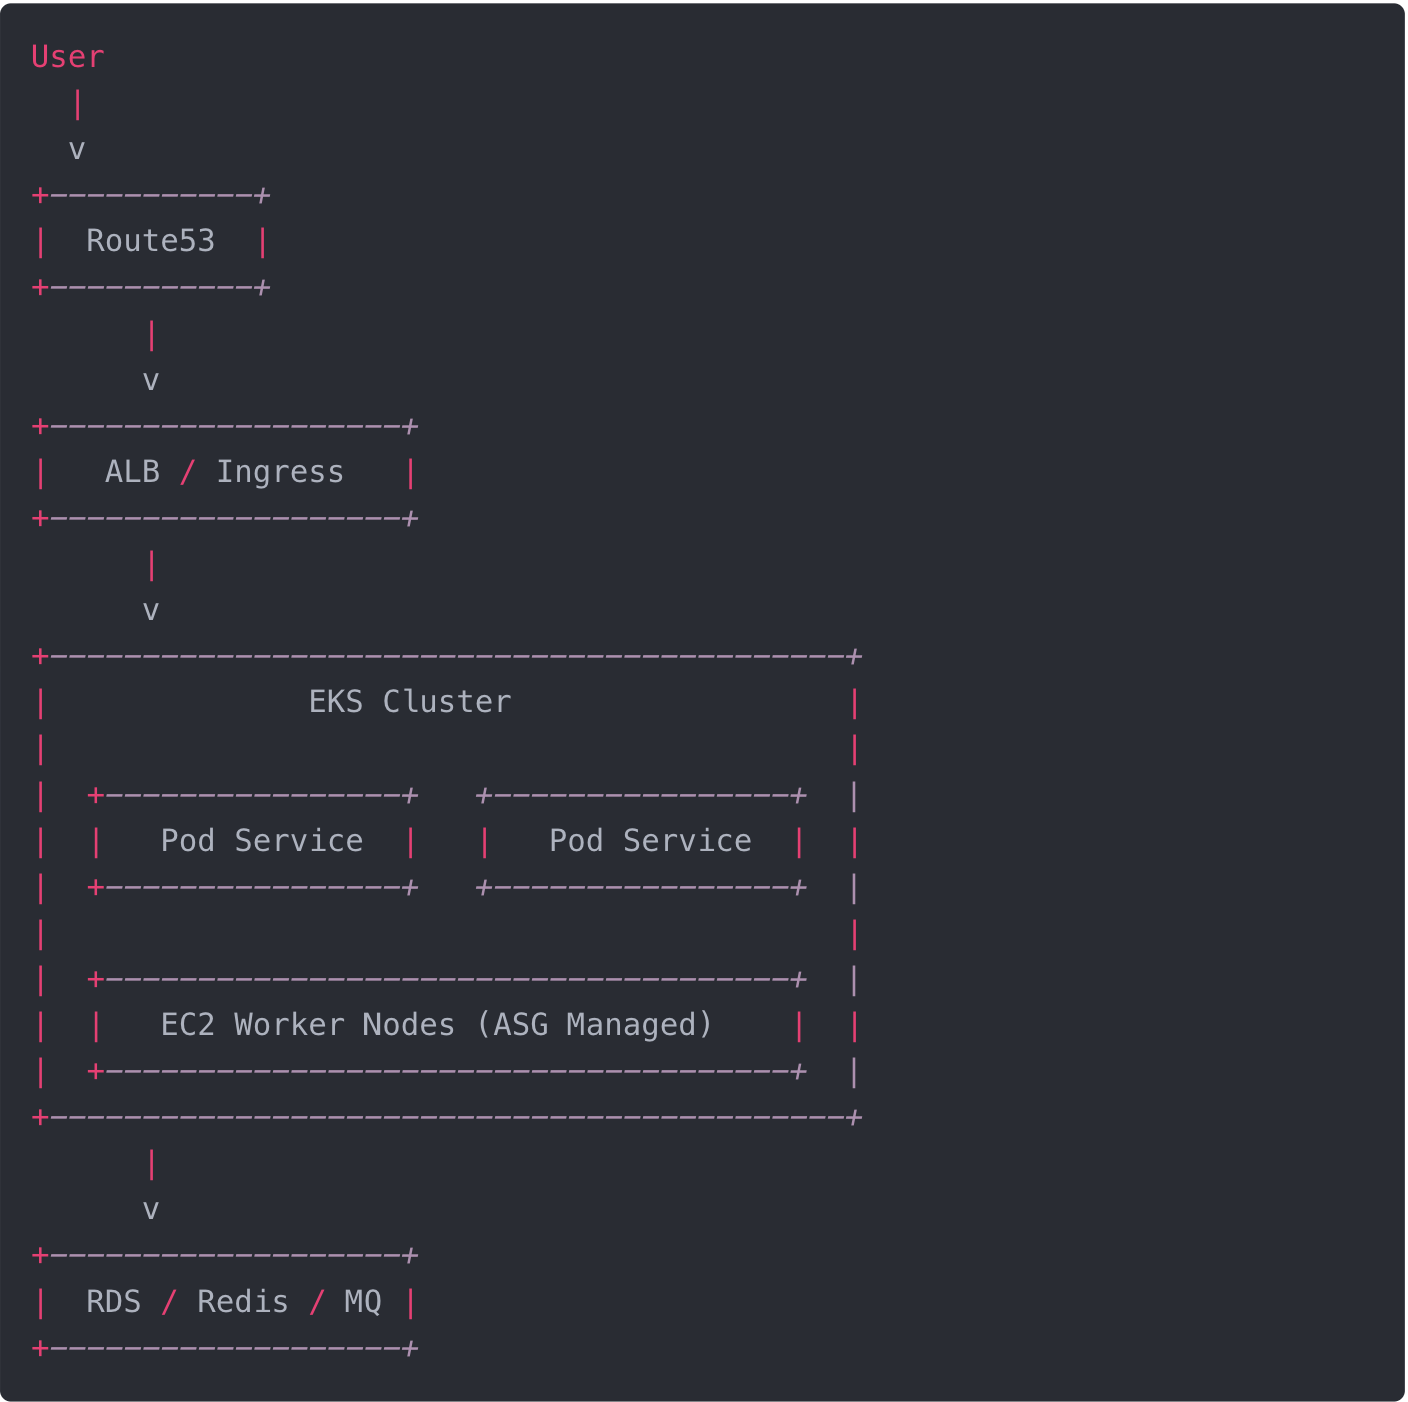The image size is (1408, 1402).
Task: Click the word "RDS"
Action: (113, 1302)
